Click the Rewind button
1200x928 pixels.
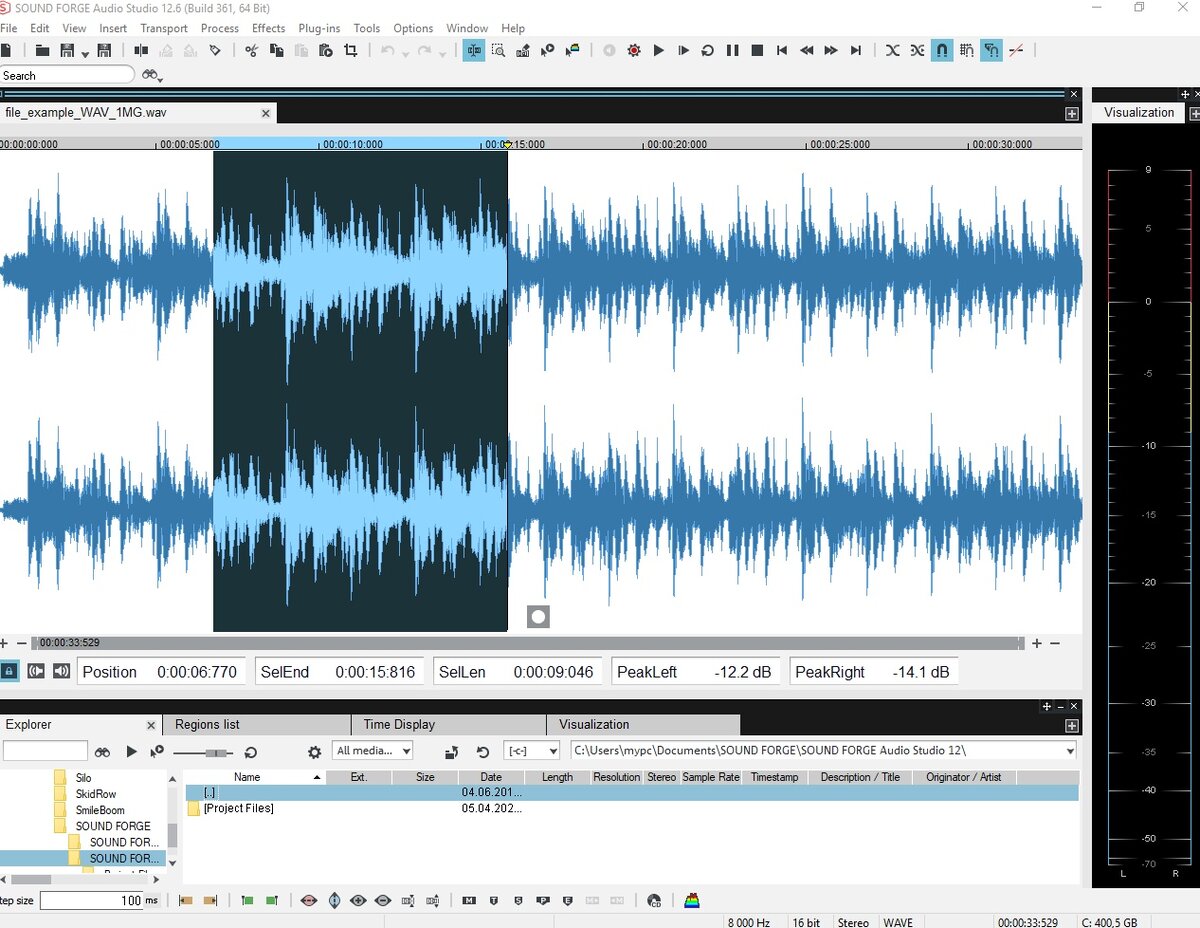(807, 50)
